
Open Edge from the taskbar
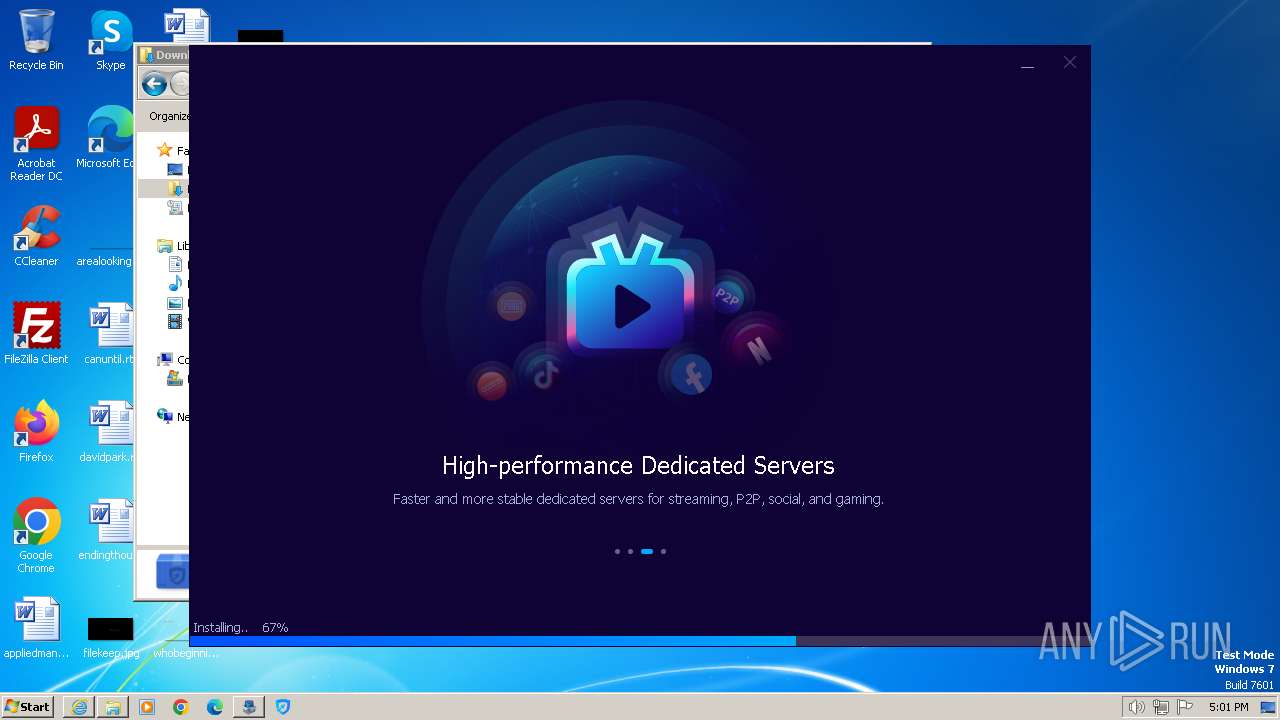click(x=215, y=707)
